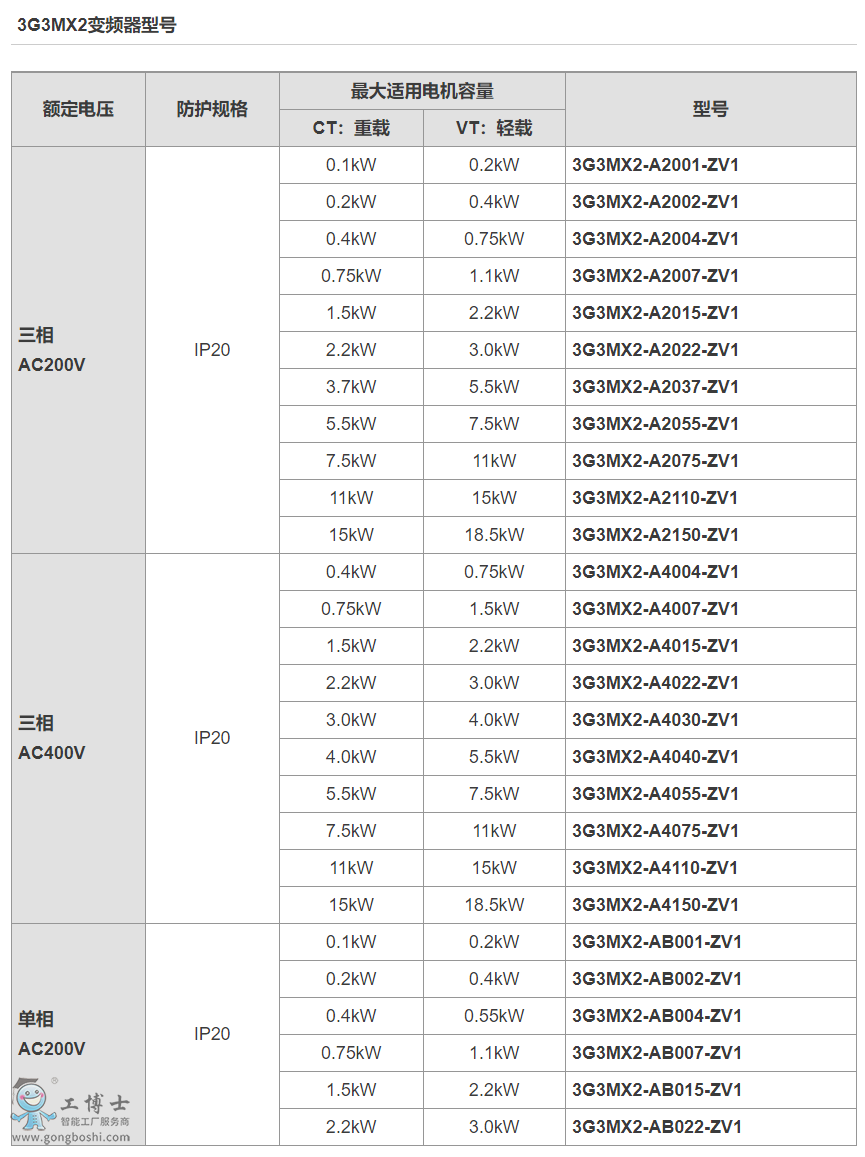This screenshot has height=1157, width=865.
Task: Click model 3G3MX2-AB022-ZV1
Action: tap(656, 1127)
